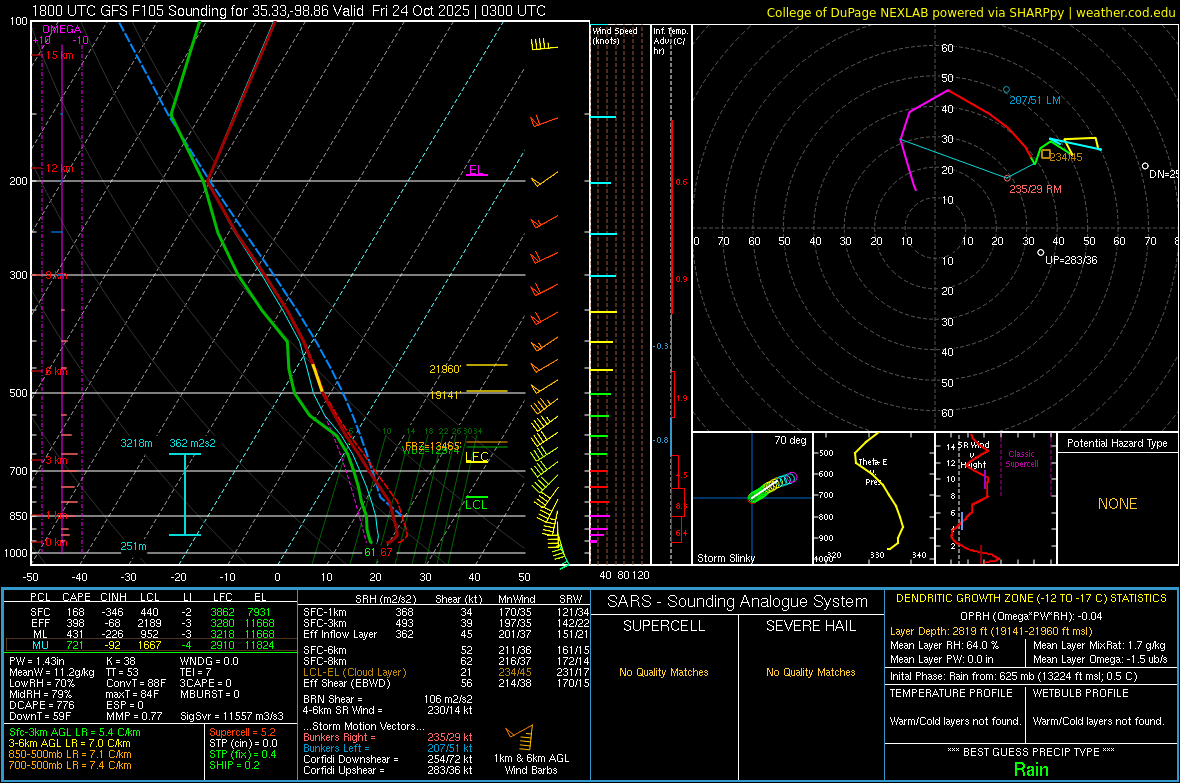Click the orange 234/45 cloud-layer wind square
The image size is (1180, 783).
tap(1046, 154)
